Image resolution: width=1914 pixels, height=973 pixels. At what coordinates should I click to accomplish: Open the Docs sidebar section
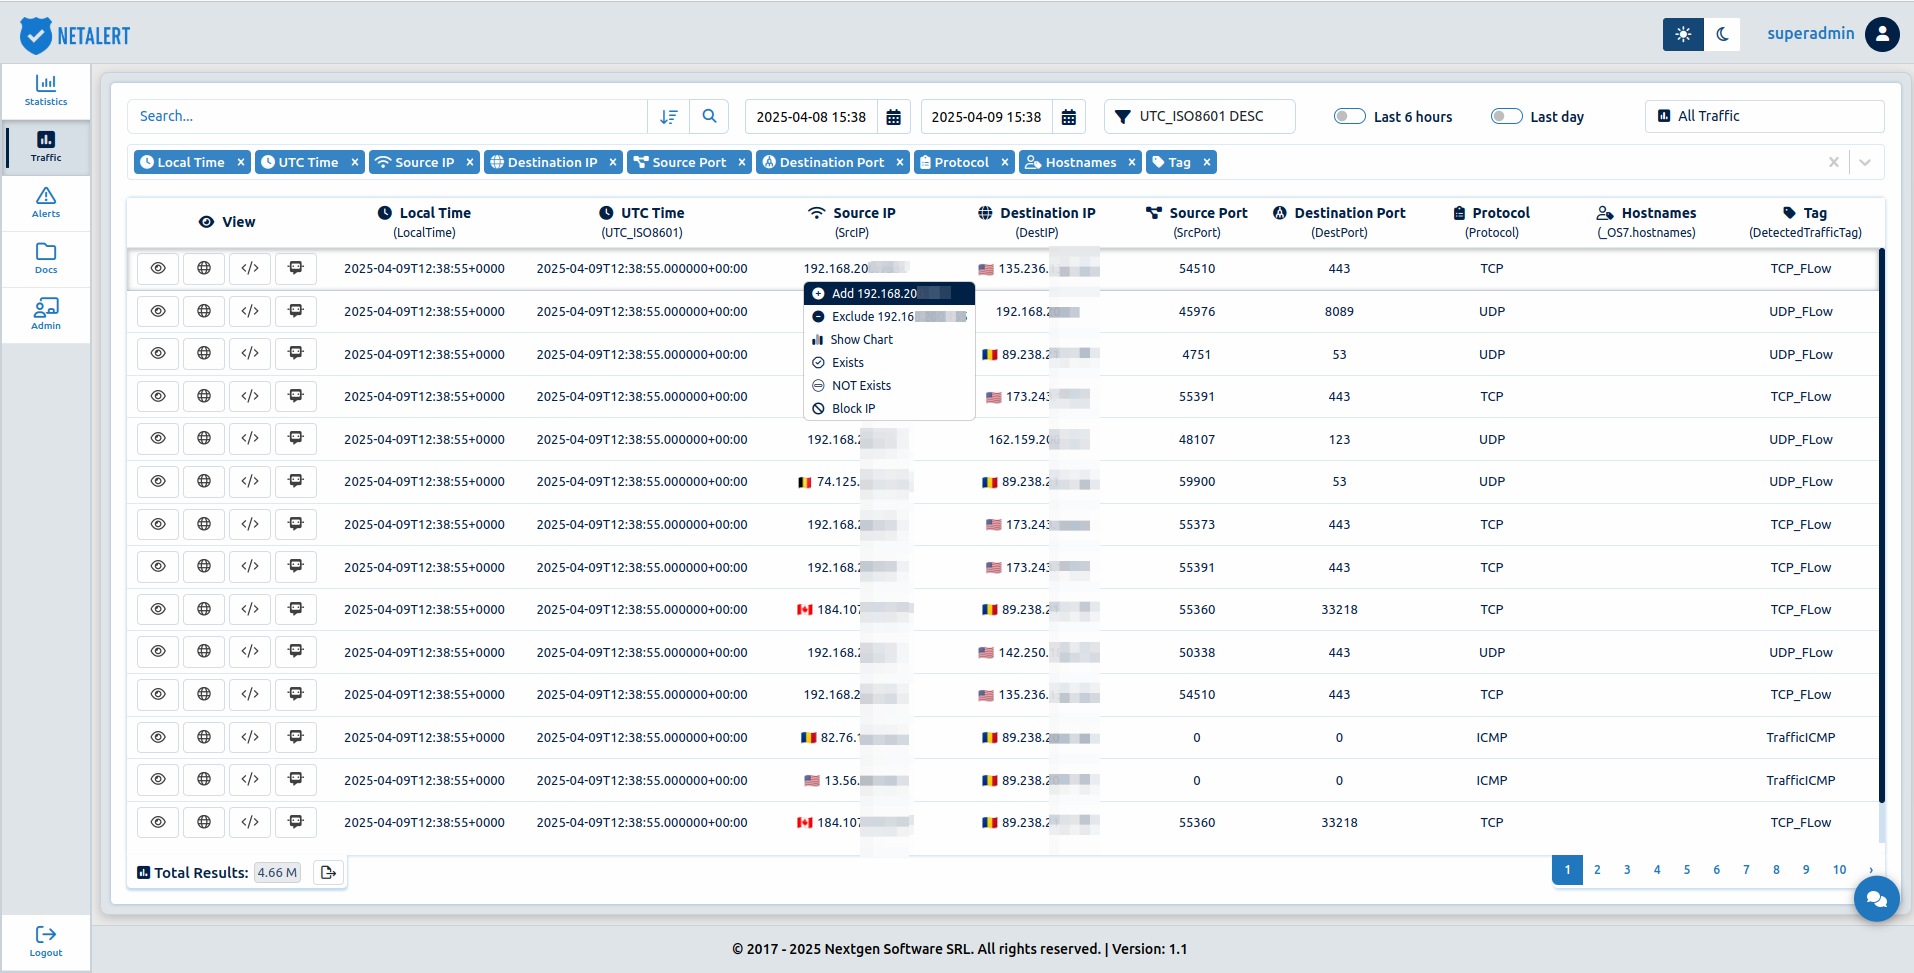[46, 258]
